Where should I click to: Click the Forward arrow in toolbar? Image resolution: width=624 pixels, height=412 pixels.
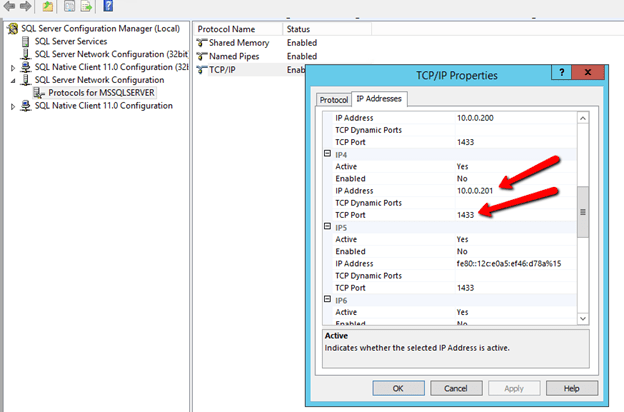(23, 6)
